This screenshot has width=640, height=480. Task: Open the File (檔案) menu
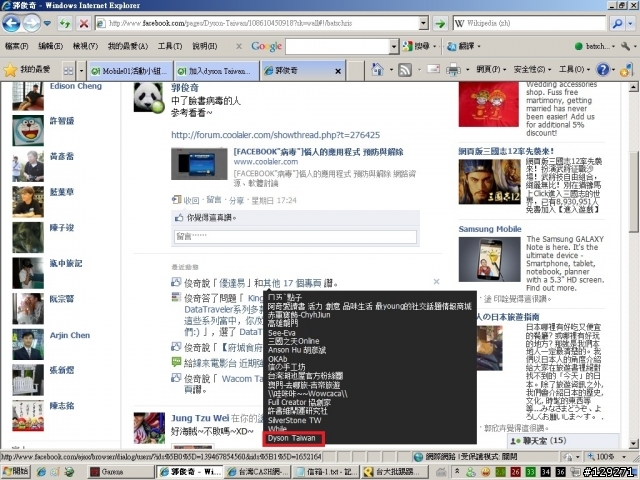[x=16, y=46]
